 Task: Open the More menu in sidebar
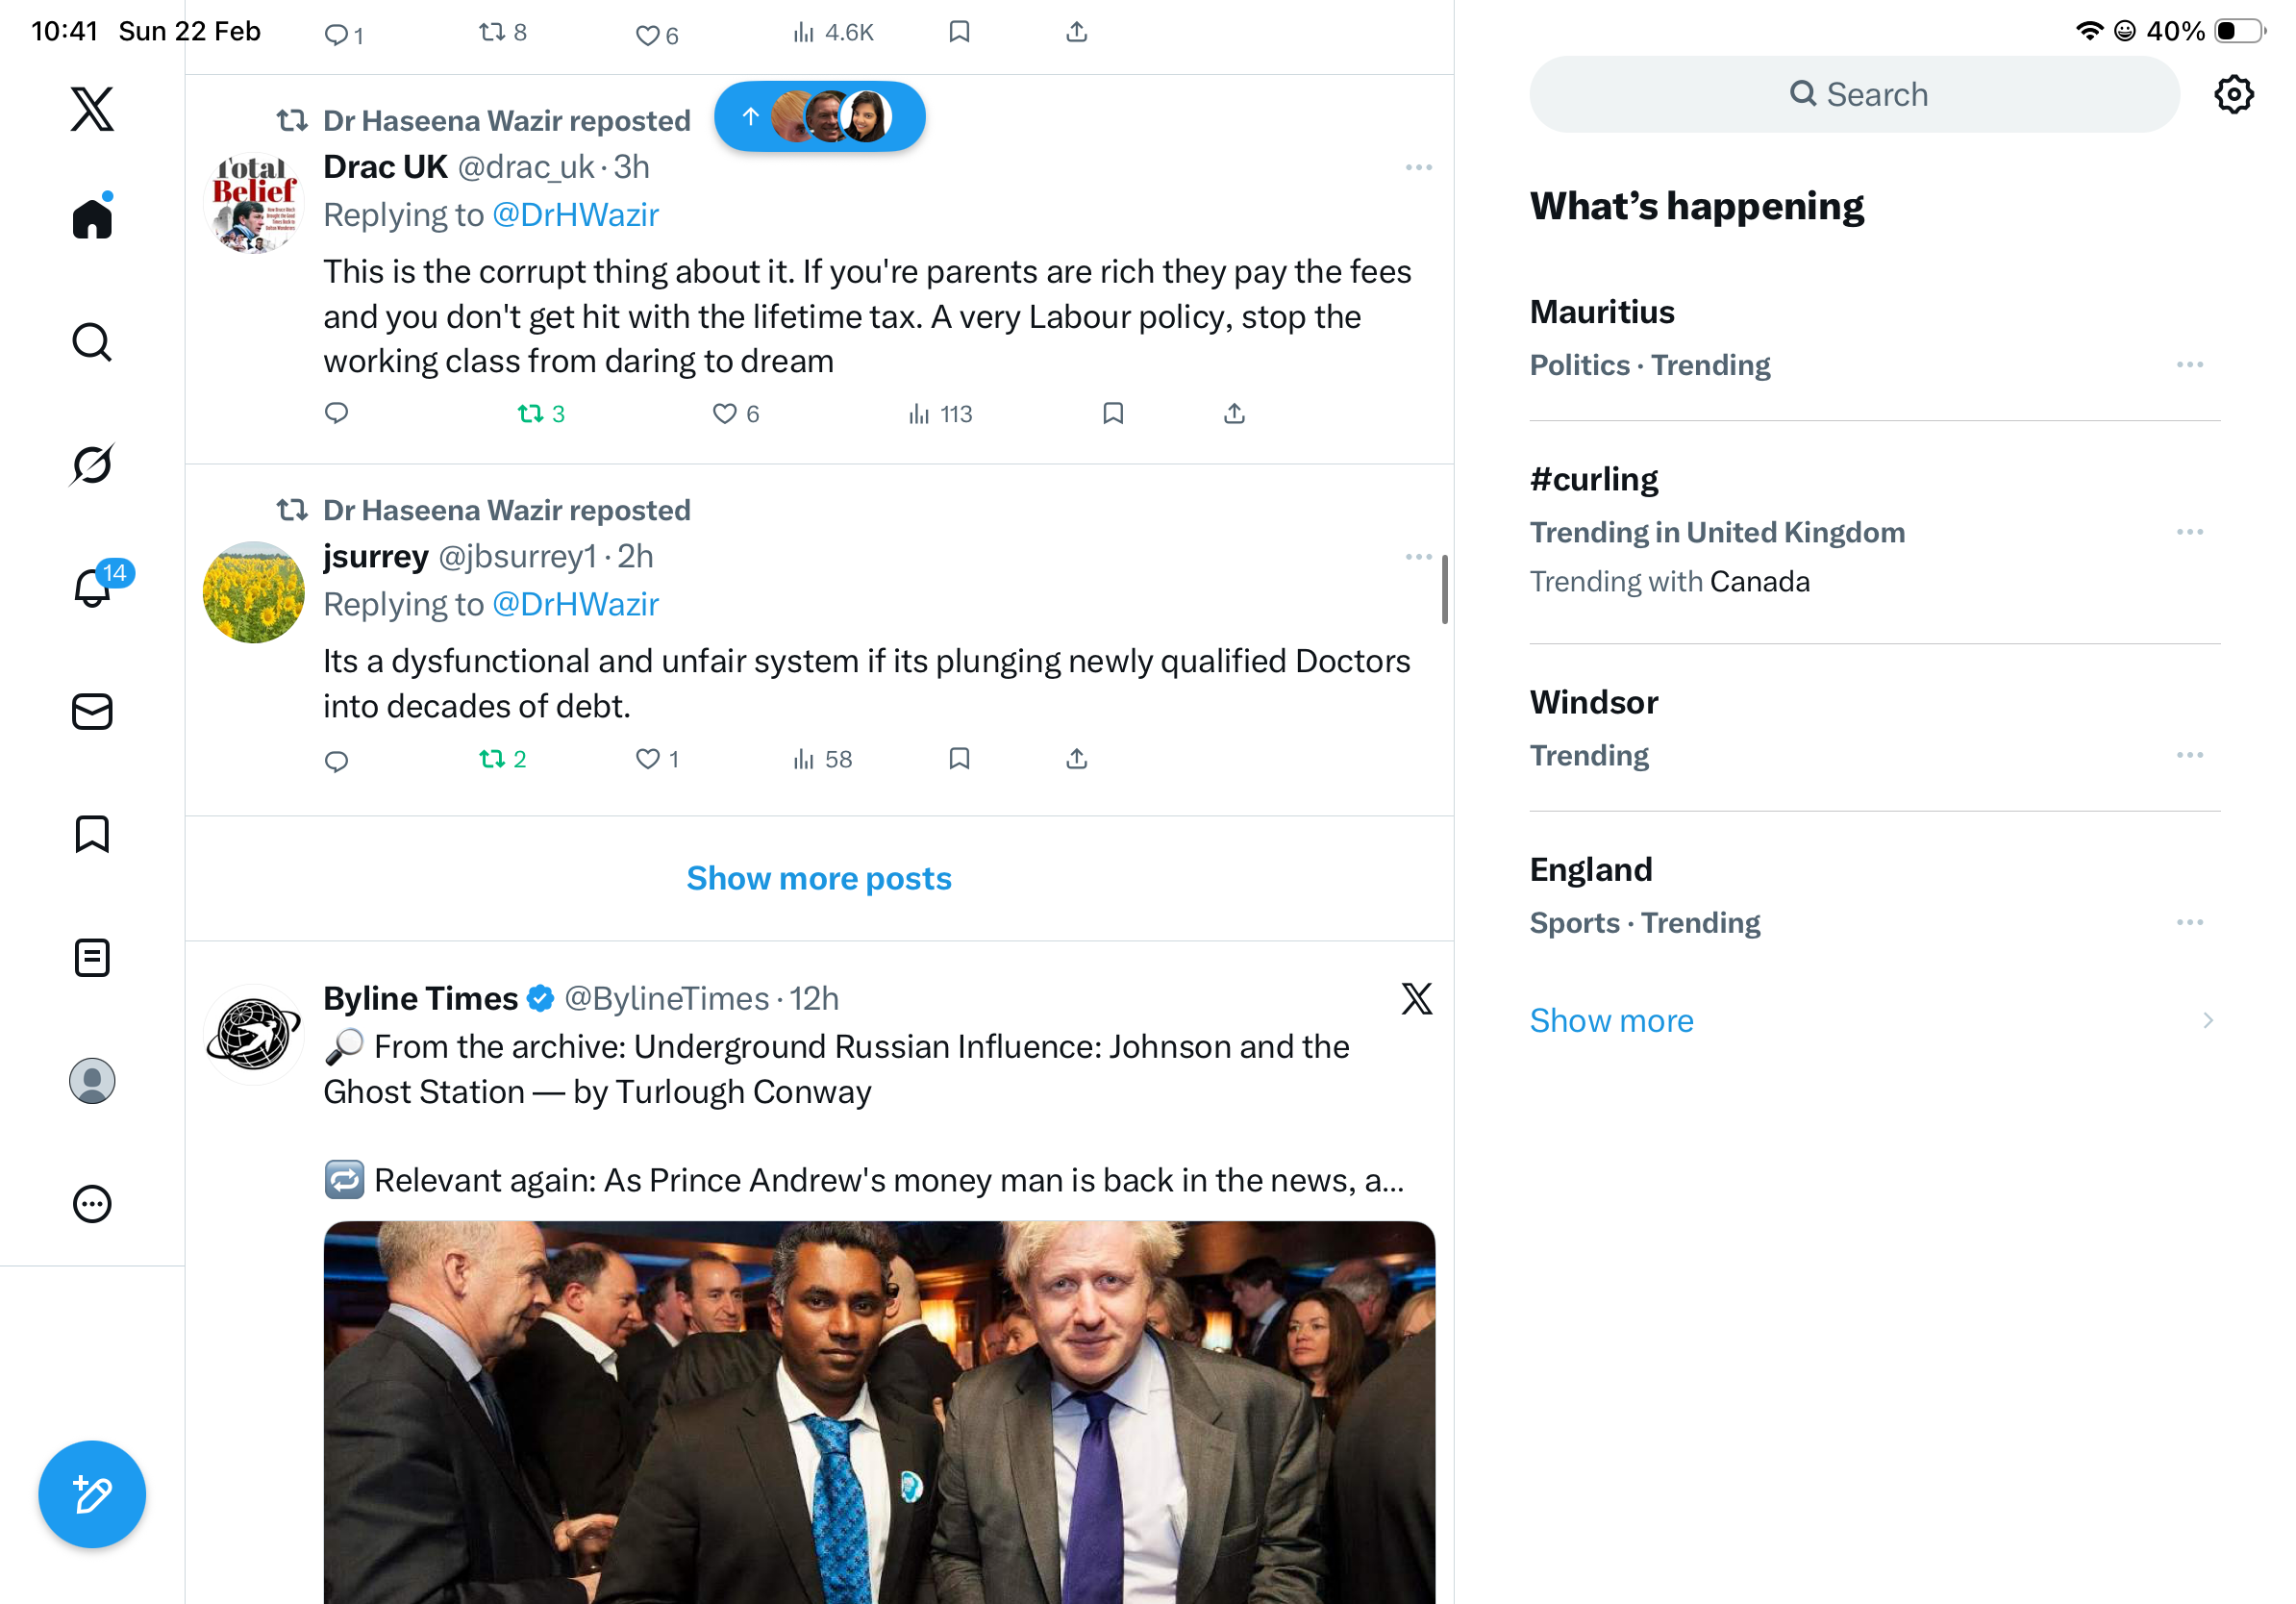click(x=92, y=1204)
